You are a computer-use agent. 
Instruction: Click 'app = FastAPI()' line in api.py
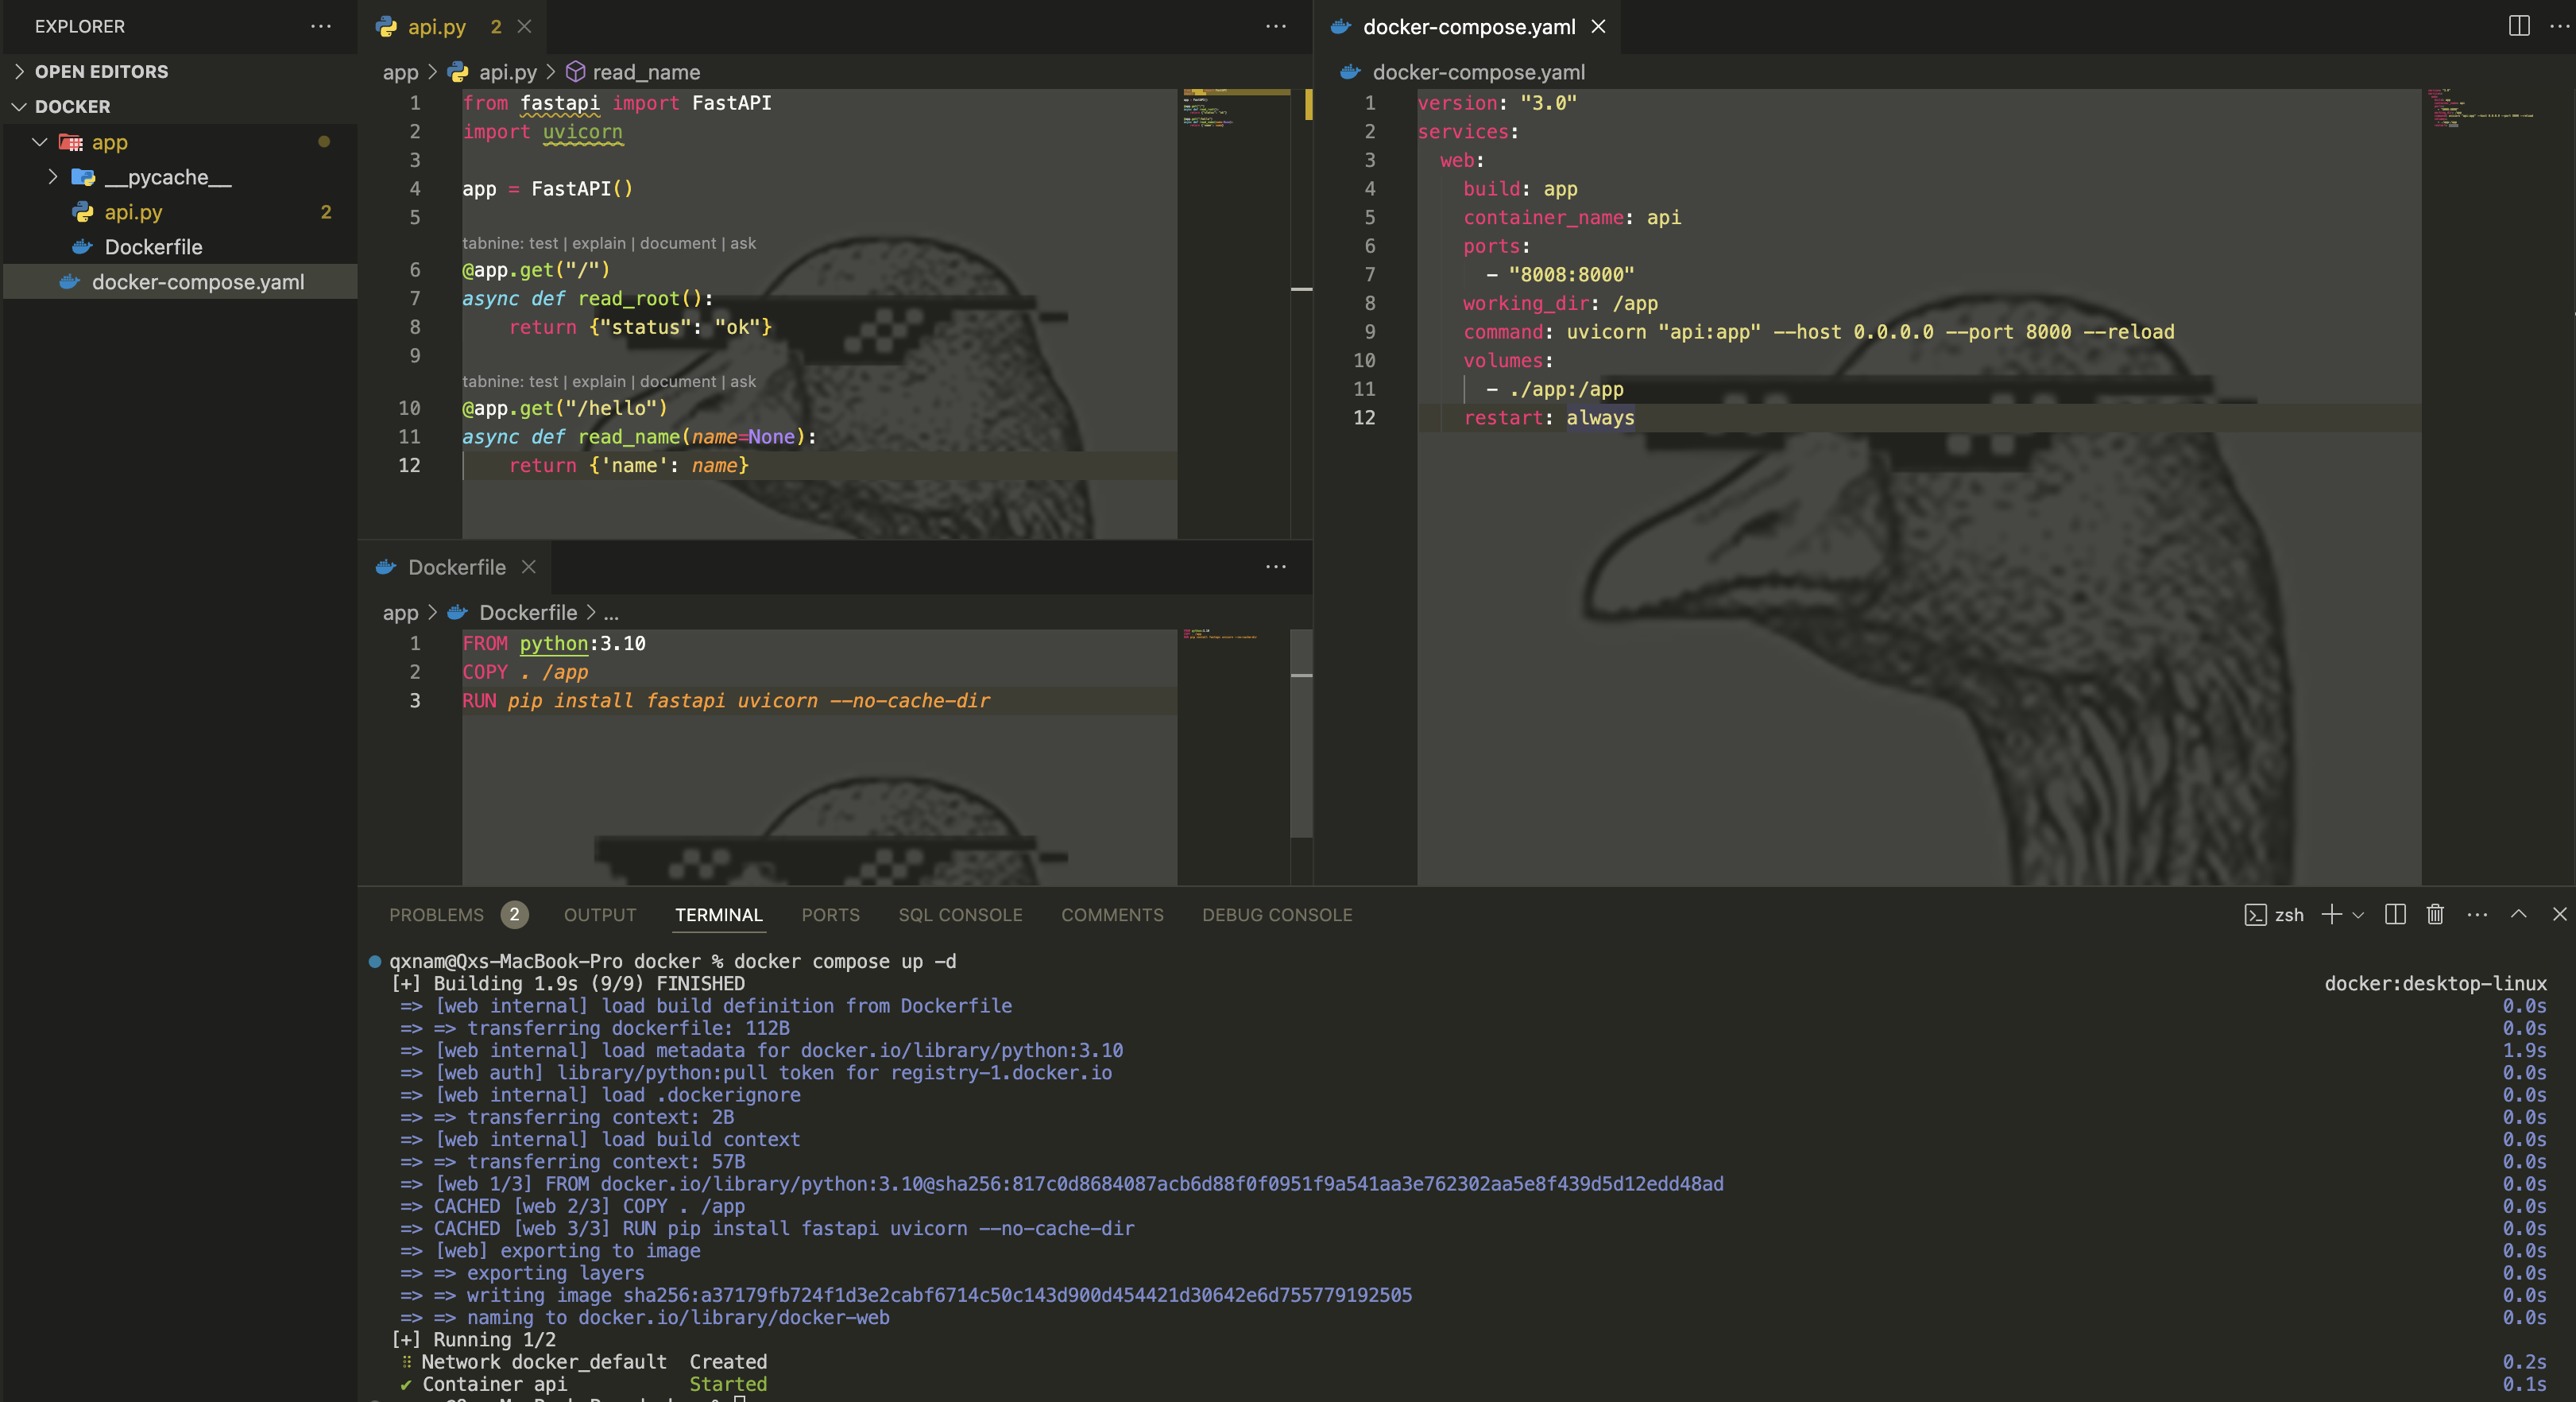547,189
